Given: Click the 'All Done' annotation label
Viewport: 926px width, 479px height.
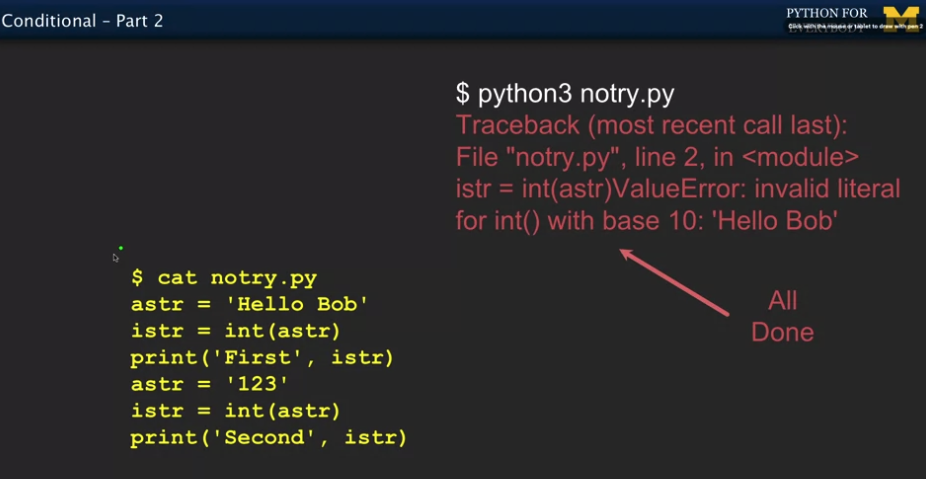Looking at the screenshot, I should coord(782,317).
